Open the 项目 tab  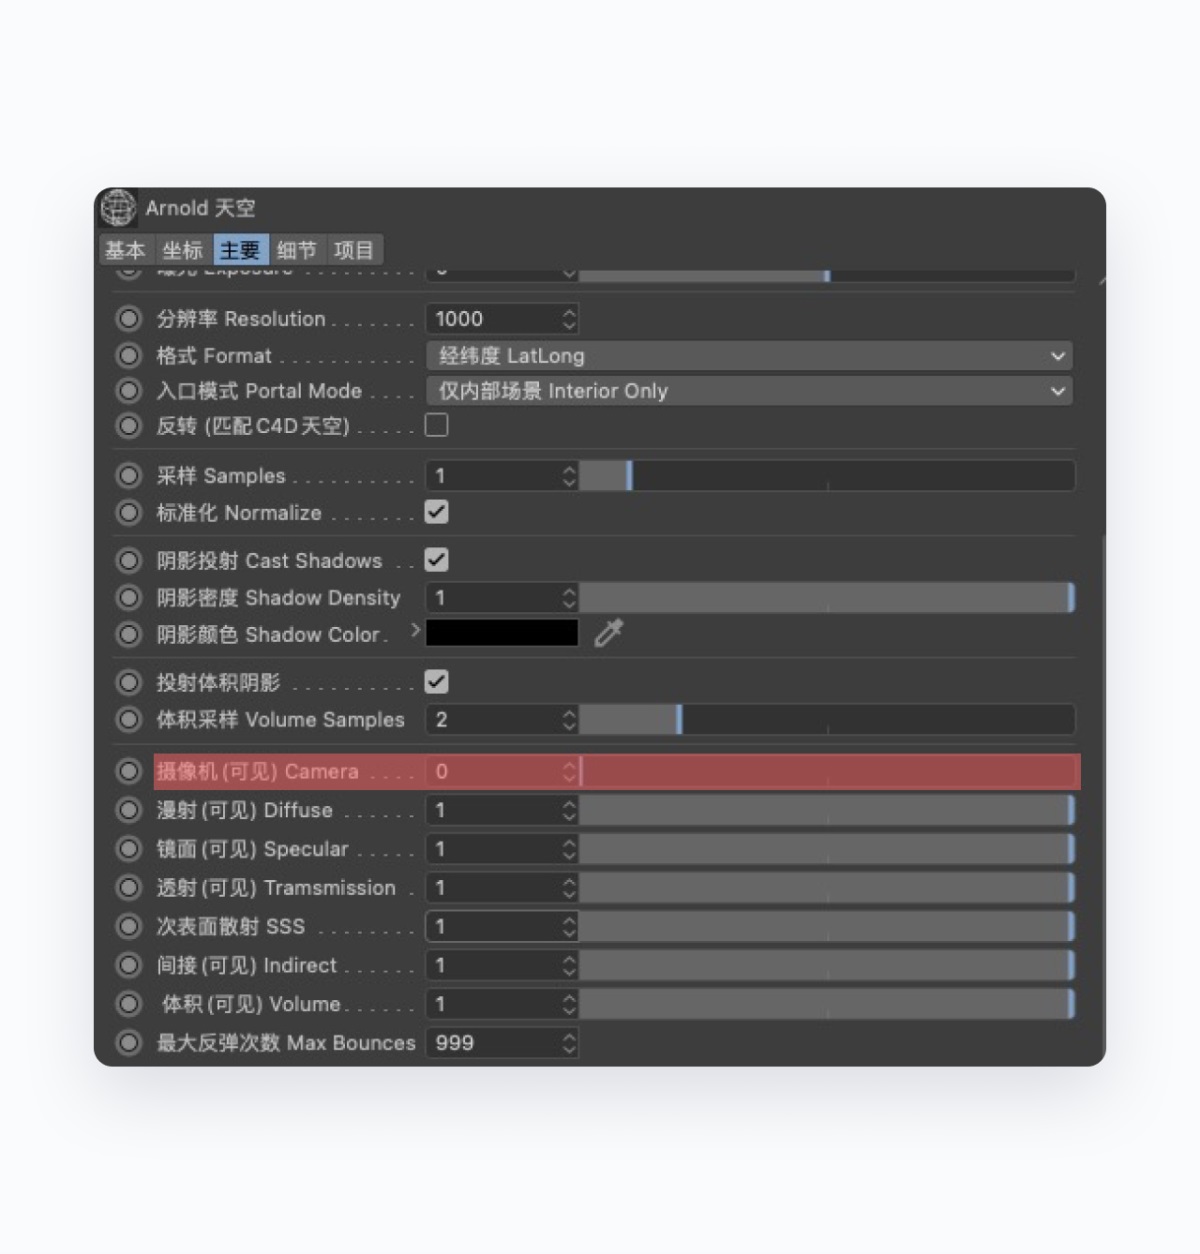(354, 250)
